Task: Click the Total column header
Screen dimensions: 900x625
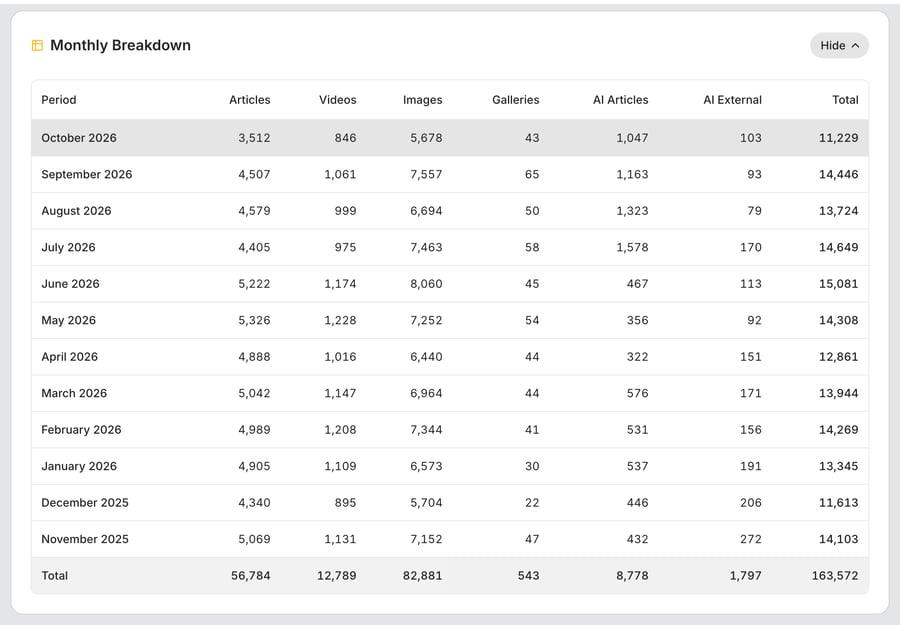Action: (845, 100)
